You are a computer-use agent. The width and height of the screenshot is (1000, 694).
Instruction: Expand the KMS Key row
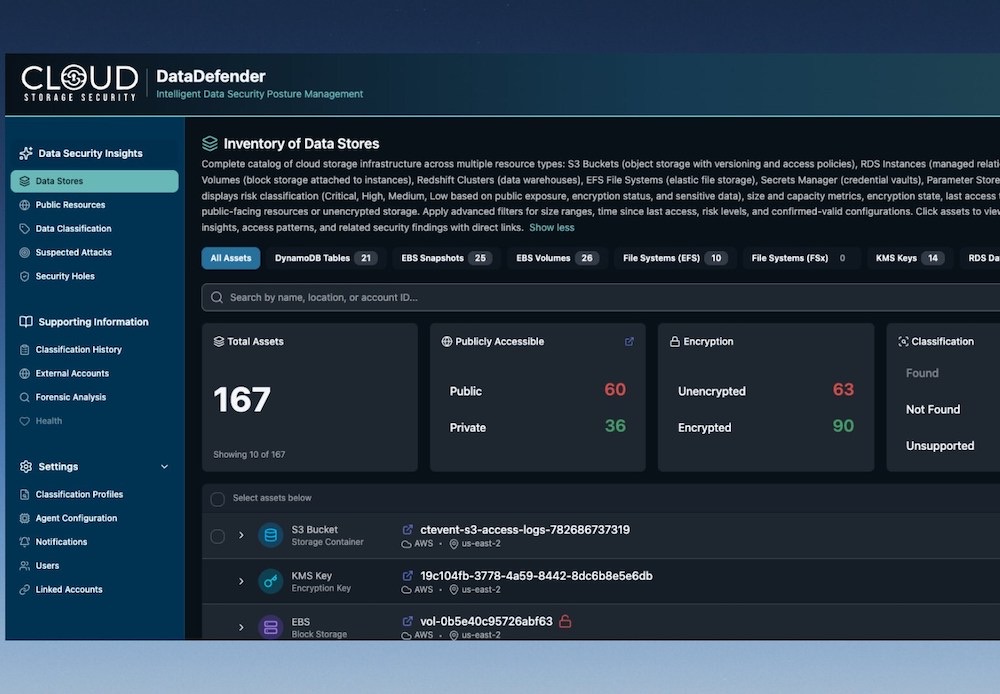point(241,581)
